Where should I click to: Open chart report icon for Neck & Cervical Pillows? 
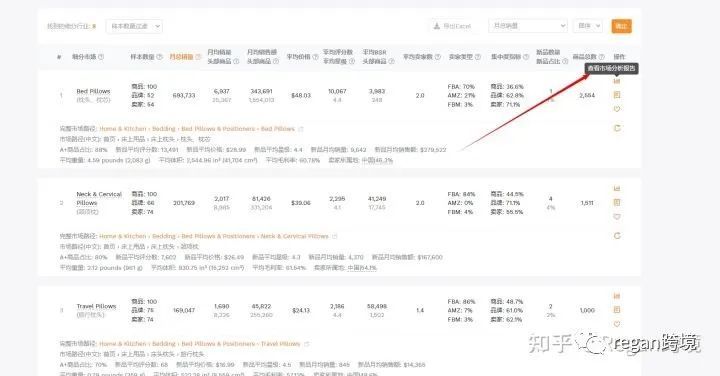(x=617, y=189)
